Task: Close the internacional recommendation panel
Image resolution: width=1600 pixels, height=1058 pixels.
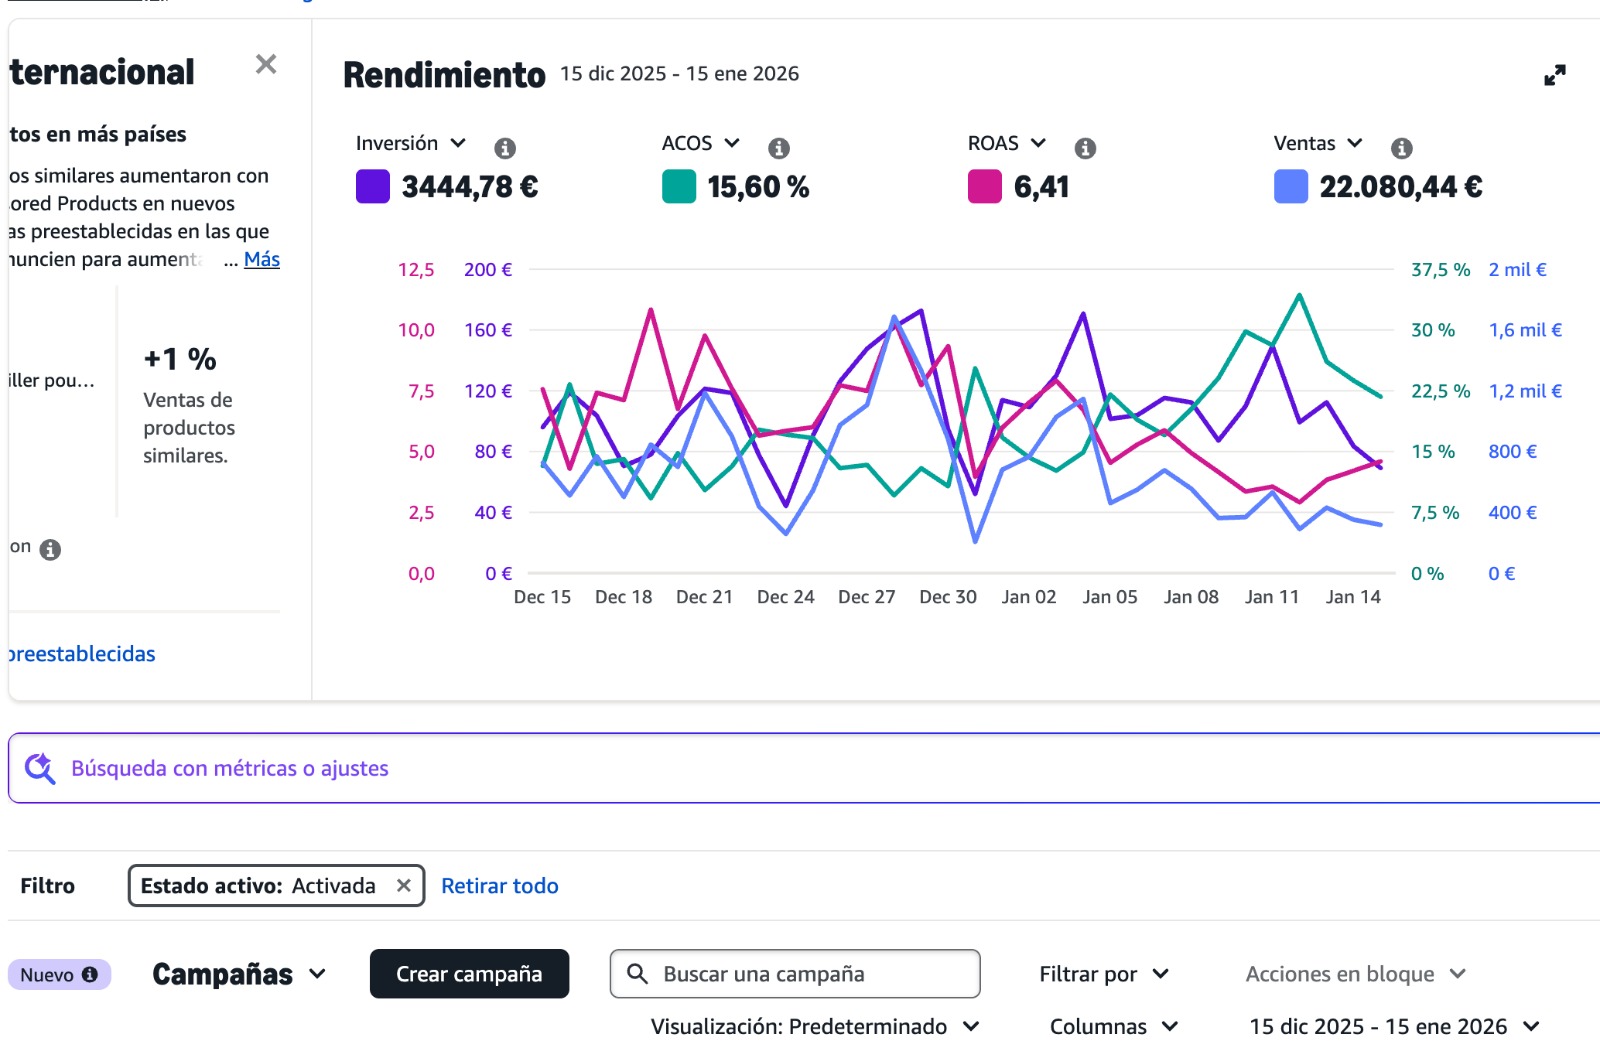Action: click(266, 65)
